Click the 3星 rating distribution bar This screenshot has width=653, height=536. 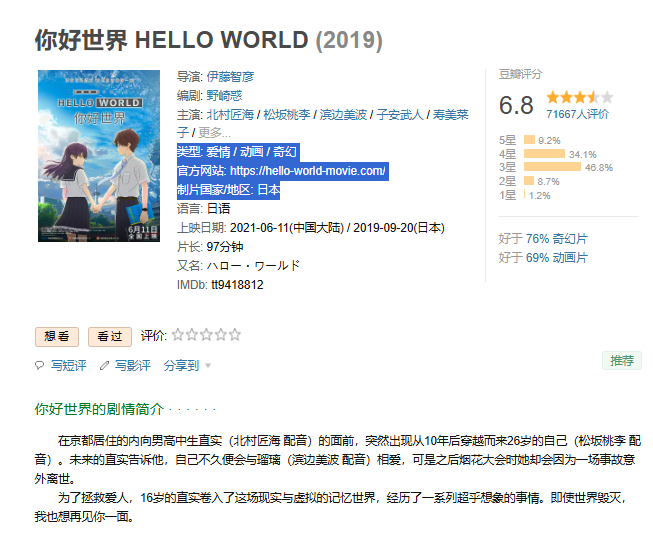(552, 168)
